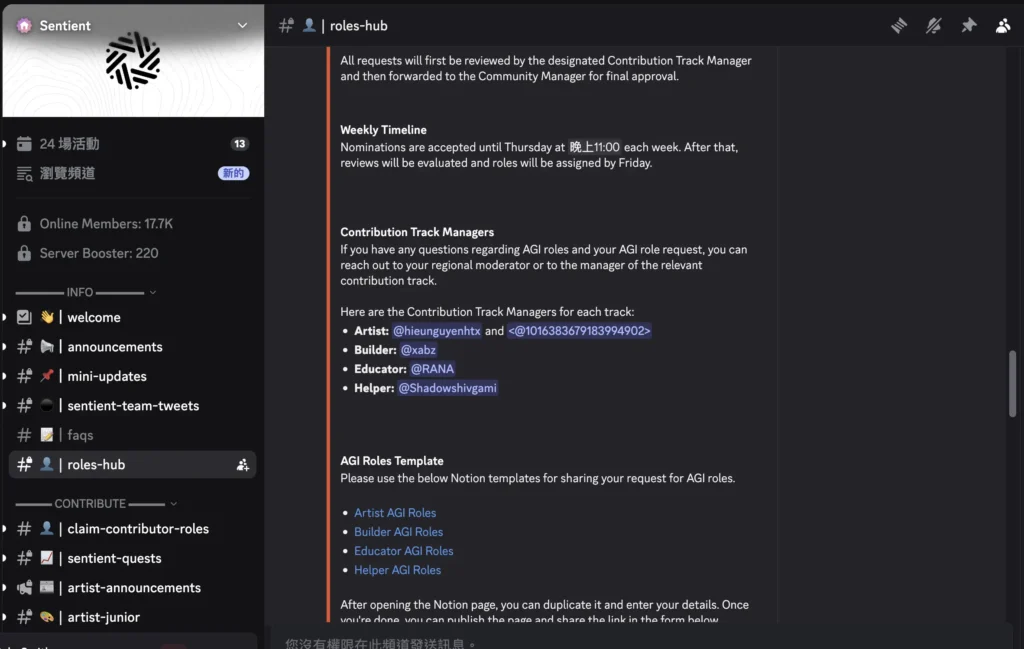1024x649 pixels.
Task: Click the AGI Roles Template heading
Action: click(x=392, y=461)
